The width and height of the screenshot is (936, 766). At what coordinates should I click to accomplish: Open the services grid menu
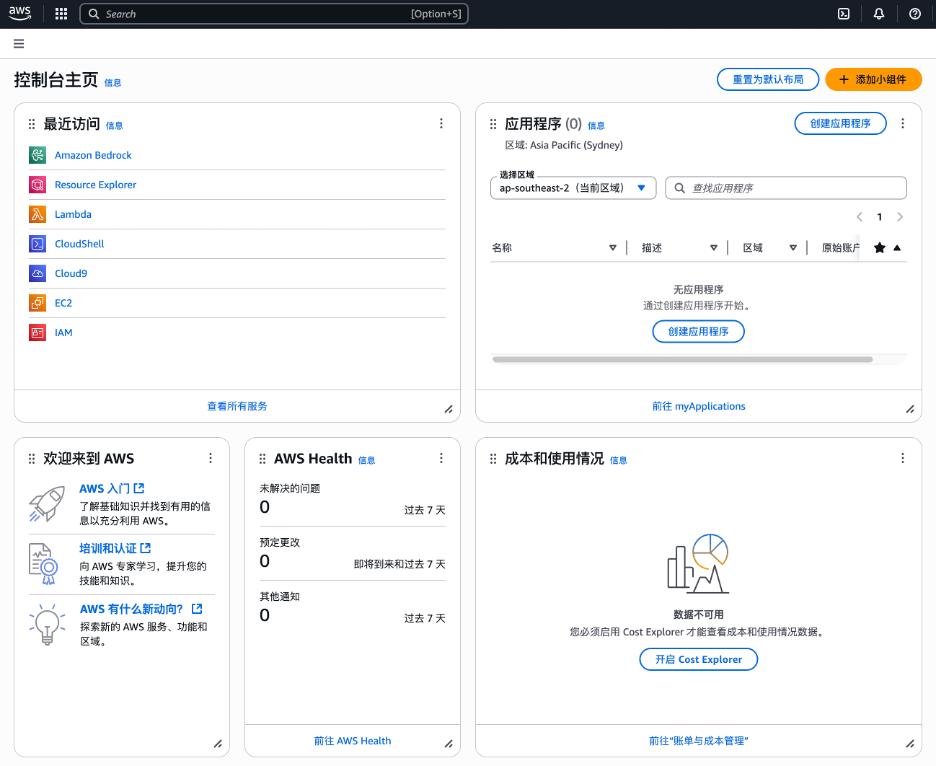tap(61, 14)
